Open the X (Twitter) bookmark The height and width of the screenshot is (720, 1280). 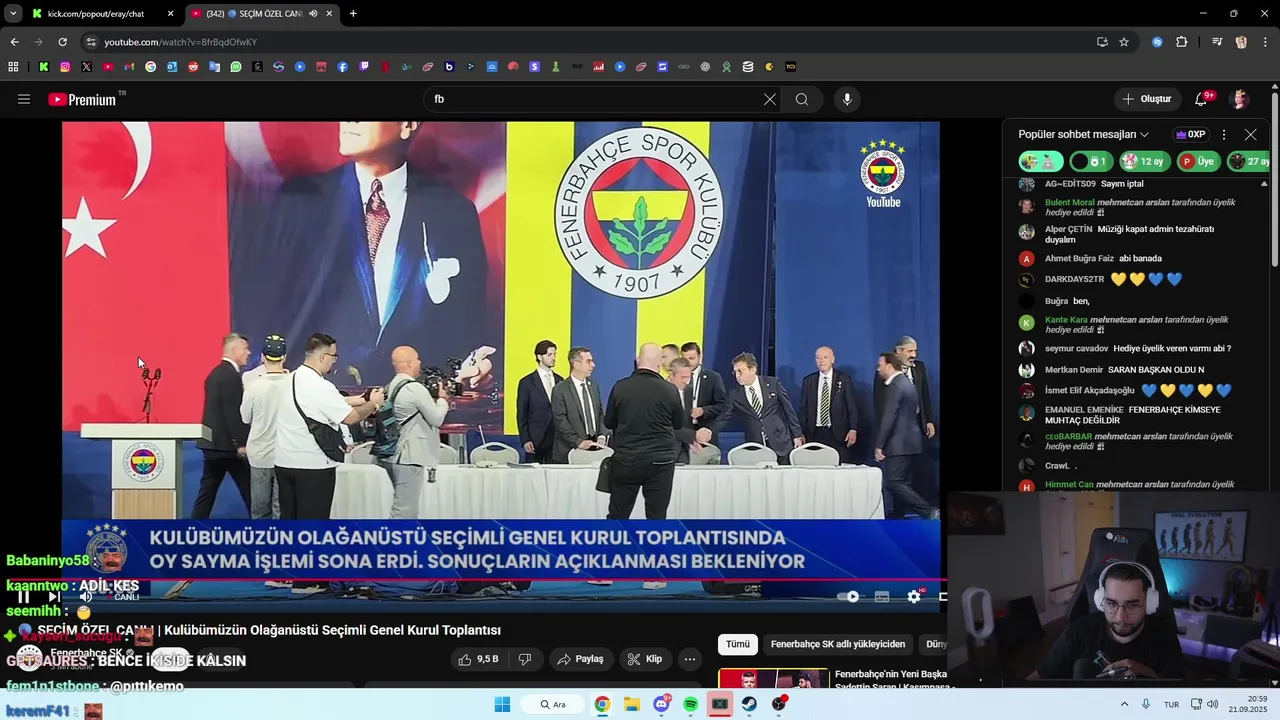pos(86,67)
